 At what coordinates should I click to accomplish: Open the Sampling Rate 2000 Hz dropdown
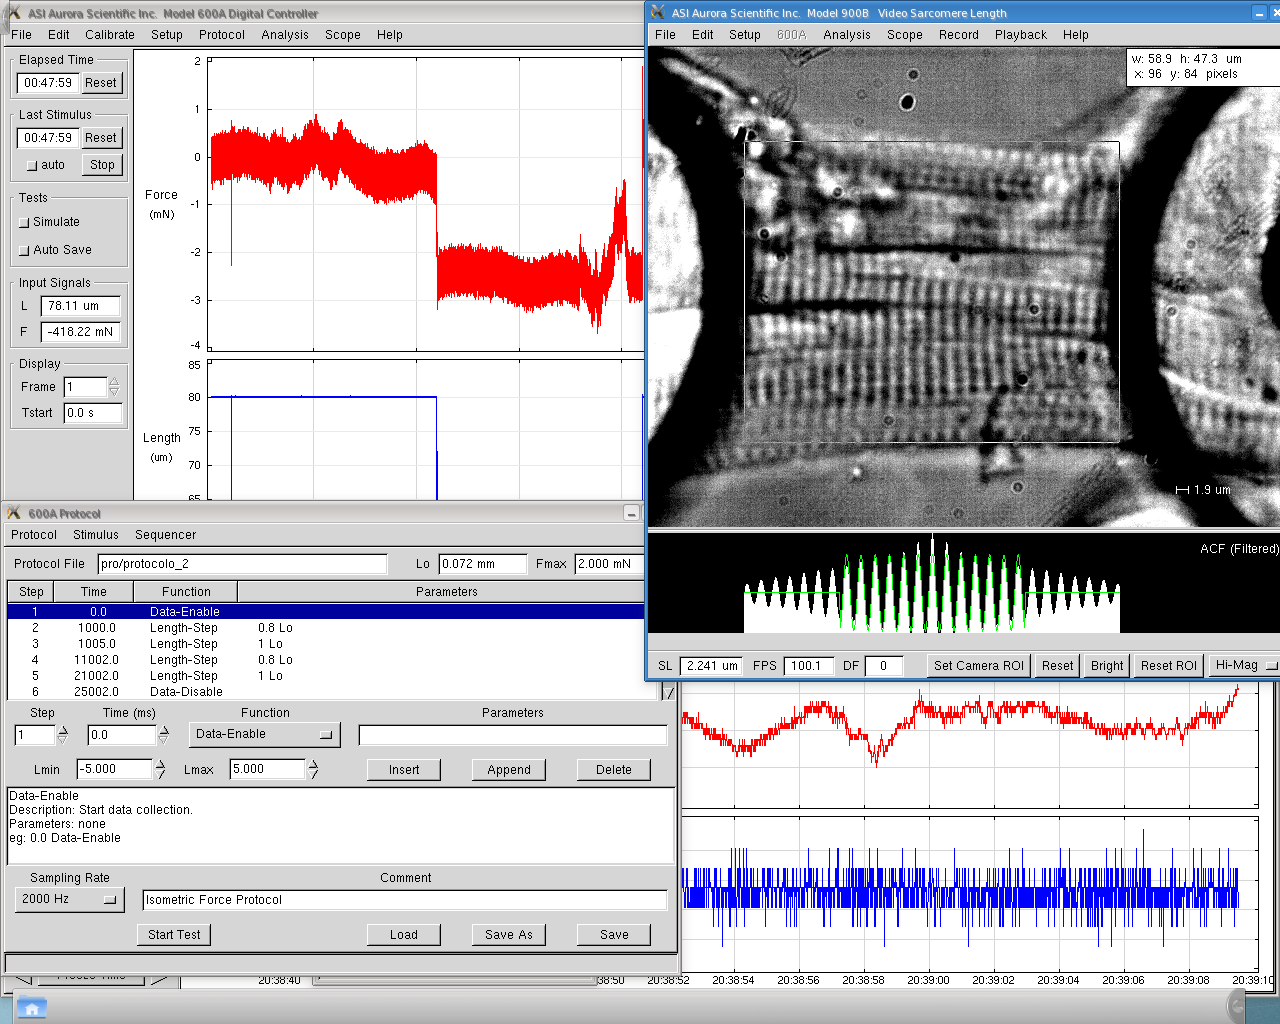pyautogui.click(x=69, y=899)
